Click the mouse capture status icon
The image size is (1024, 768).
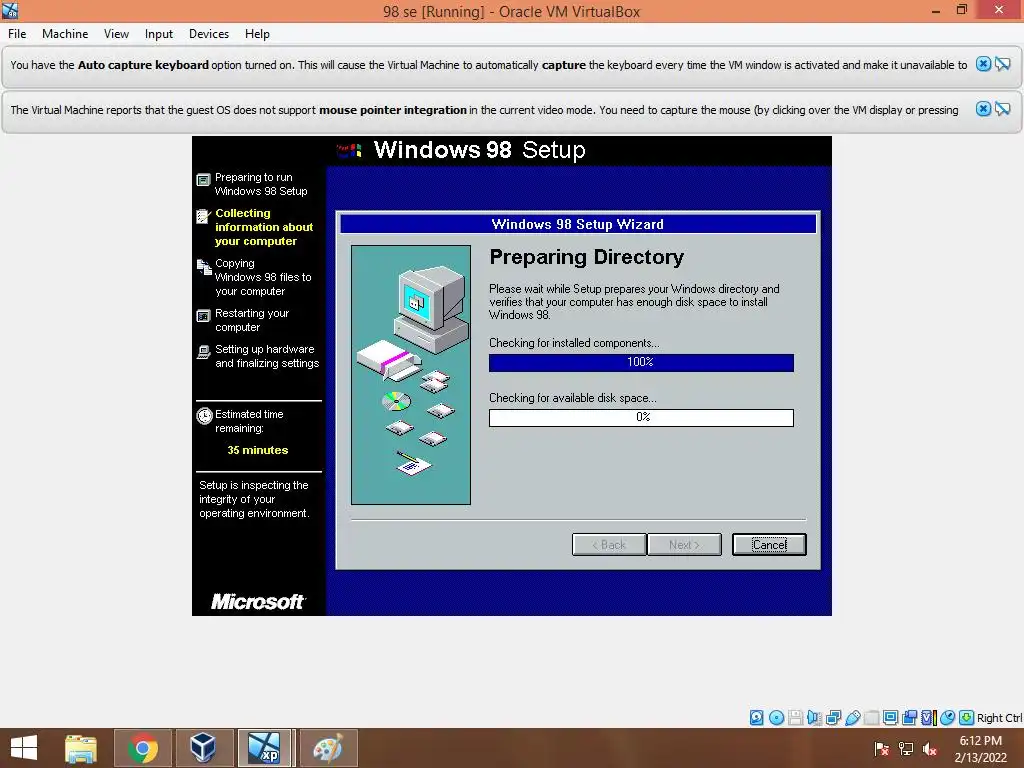coord(948,718)
